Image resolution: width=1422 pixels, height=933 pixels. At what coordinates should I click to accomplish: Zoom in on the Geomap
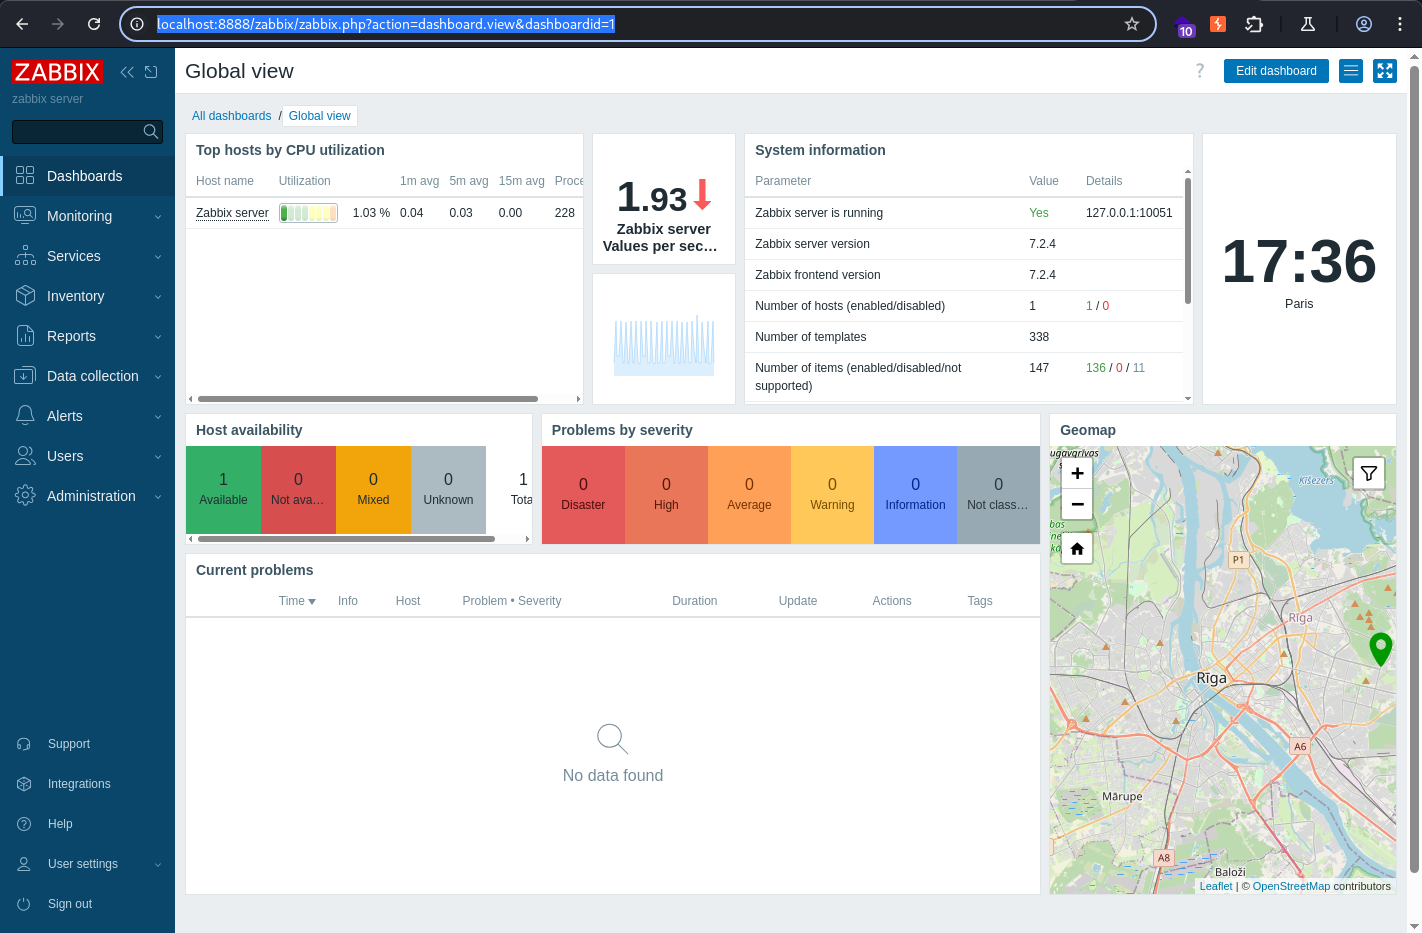click(x=1077, y=474)
